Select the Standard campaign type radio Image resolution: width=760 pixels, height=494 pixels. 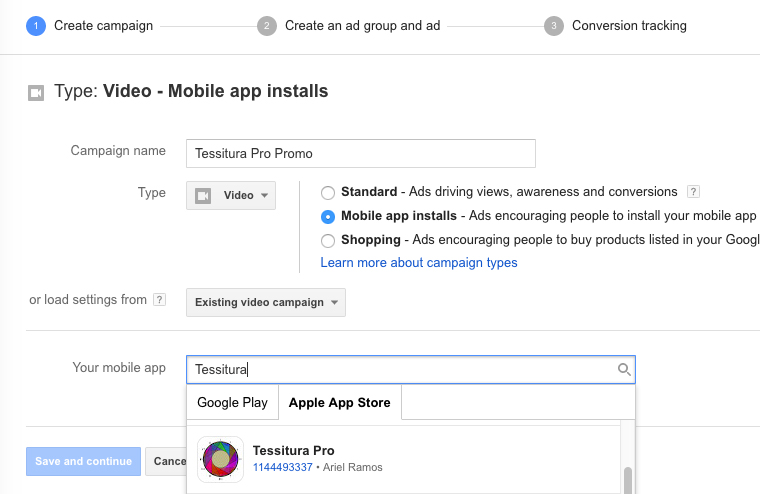[x=328, y=192]
